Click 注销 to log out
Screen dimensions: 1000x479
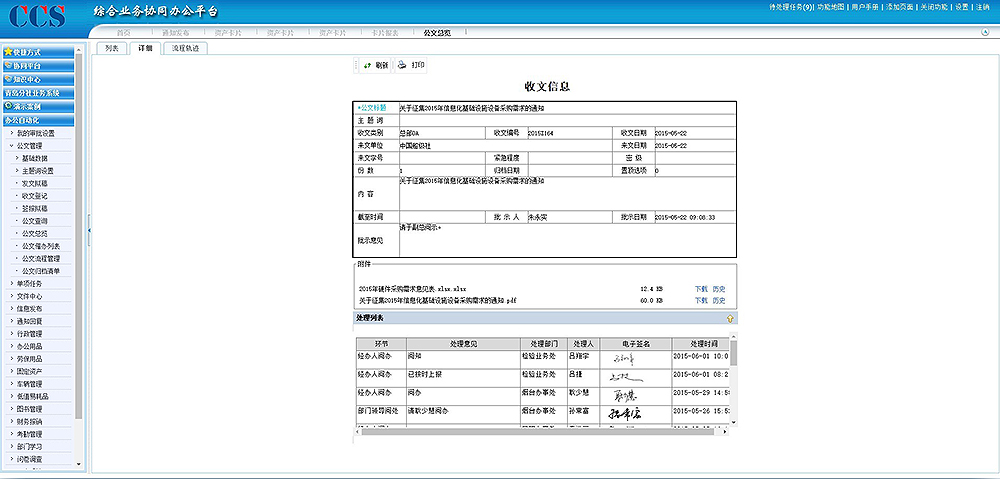pyautogui.click(x=982, y=6)
